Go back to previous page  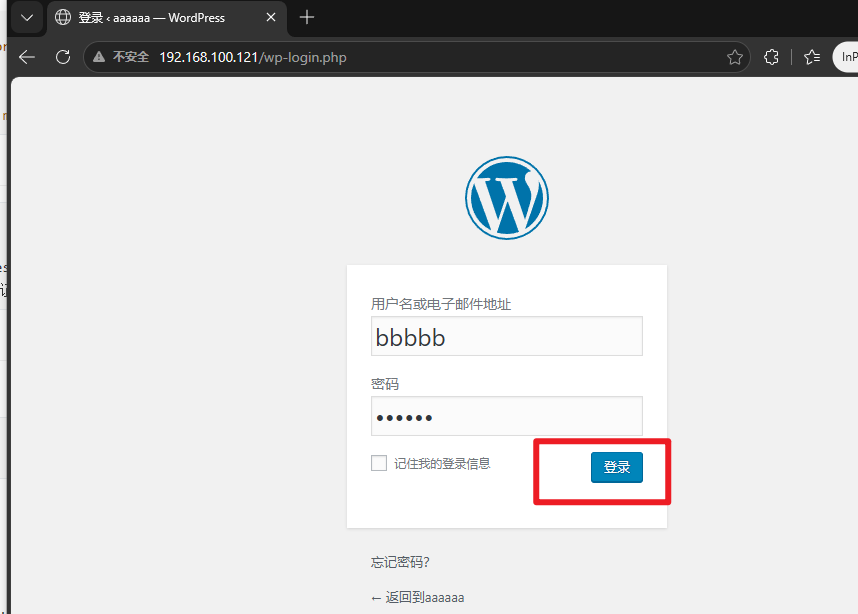[27, 57]
